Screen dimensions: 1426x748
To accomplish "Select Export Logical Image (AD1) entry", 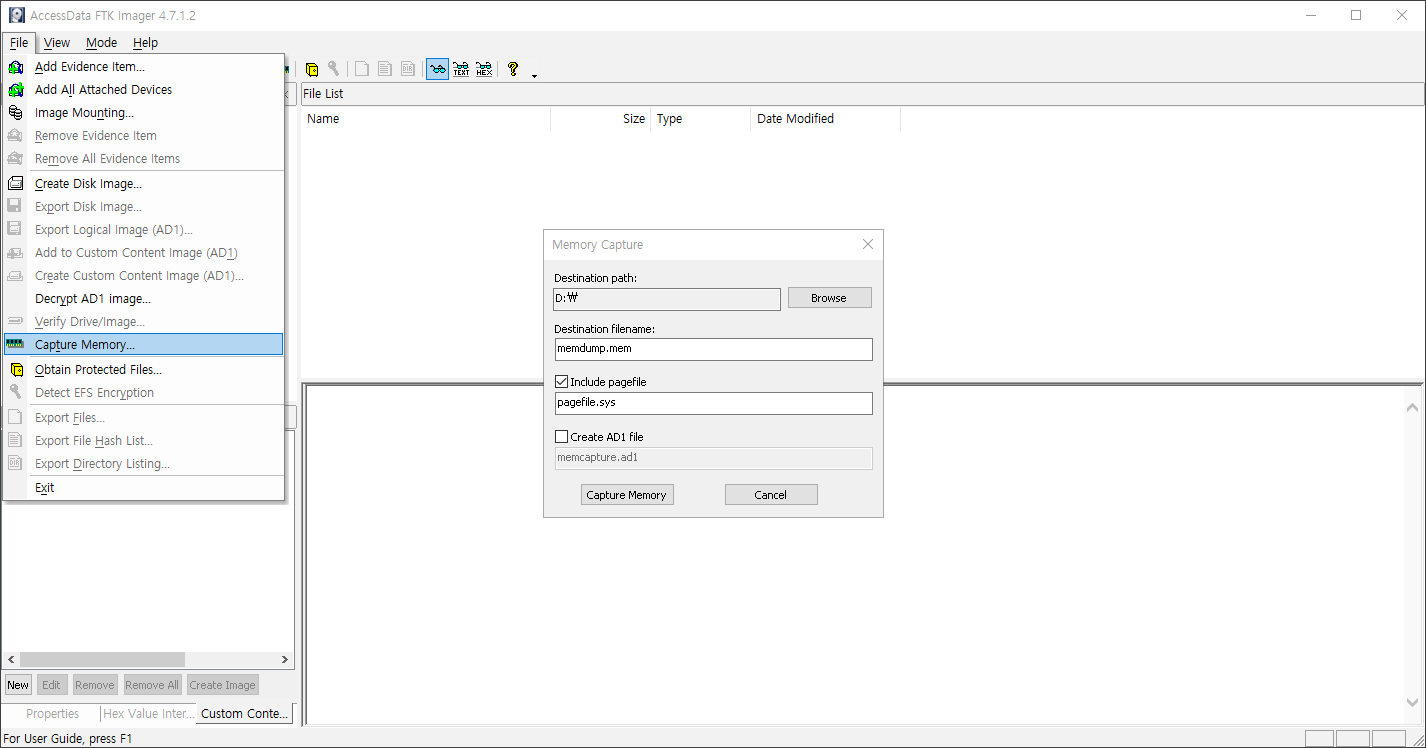I will (144, 230).
